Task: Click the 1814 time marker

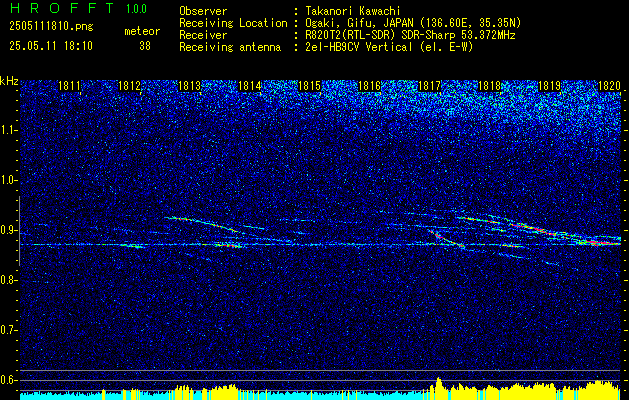Action: point(250,86)
